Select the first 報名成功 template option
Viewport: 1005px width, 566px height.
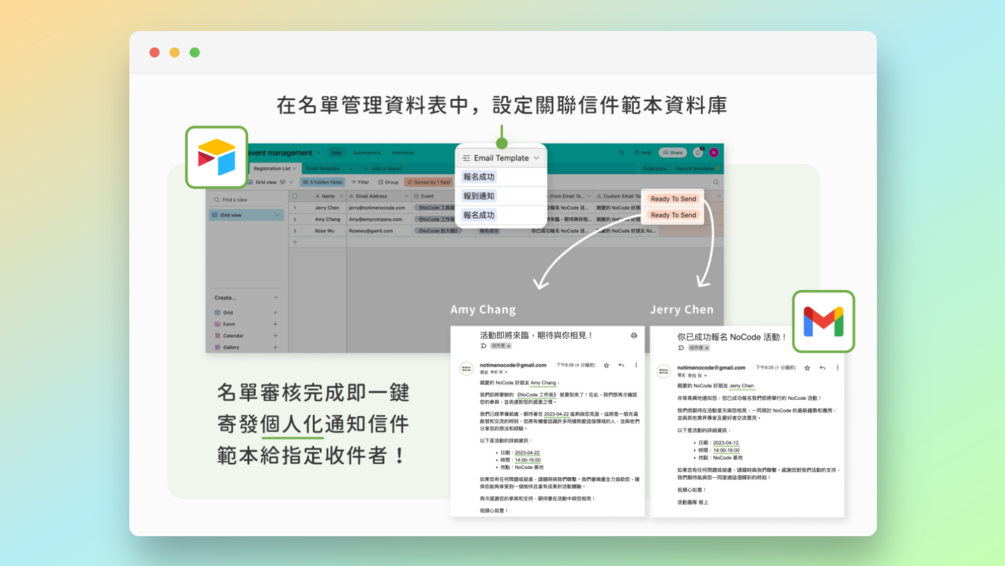pyautogui.click(x=479, y=177)
